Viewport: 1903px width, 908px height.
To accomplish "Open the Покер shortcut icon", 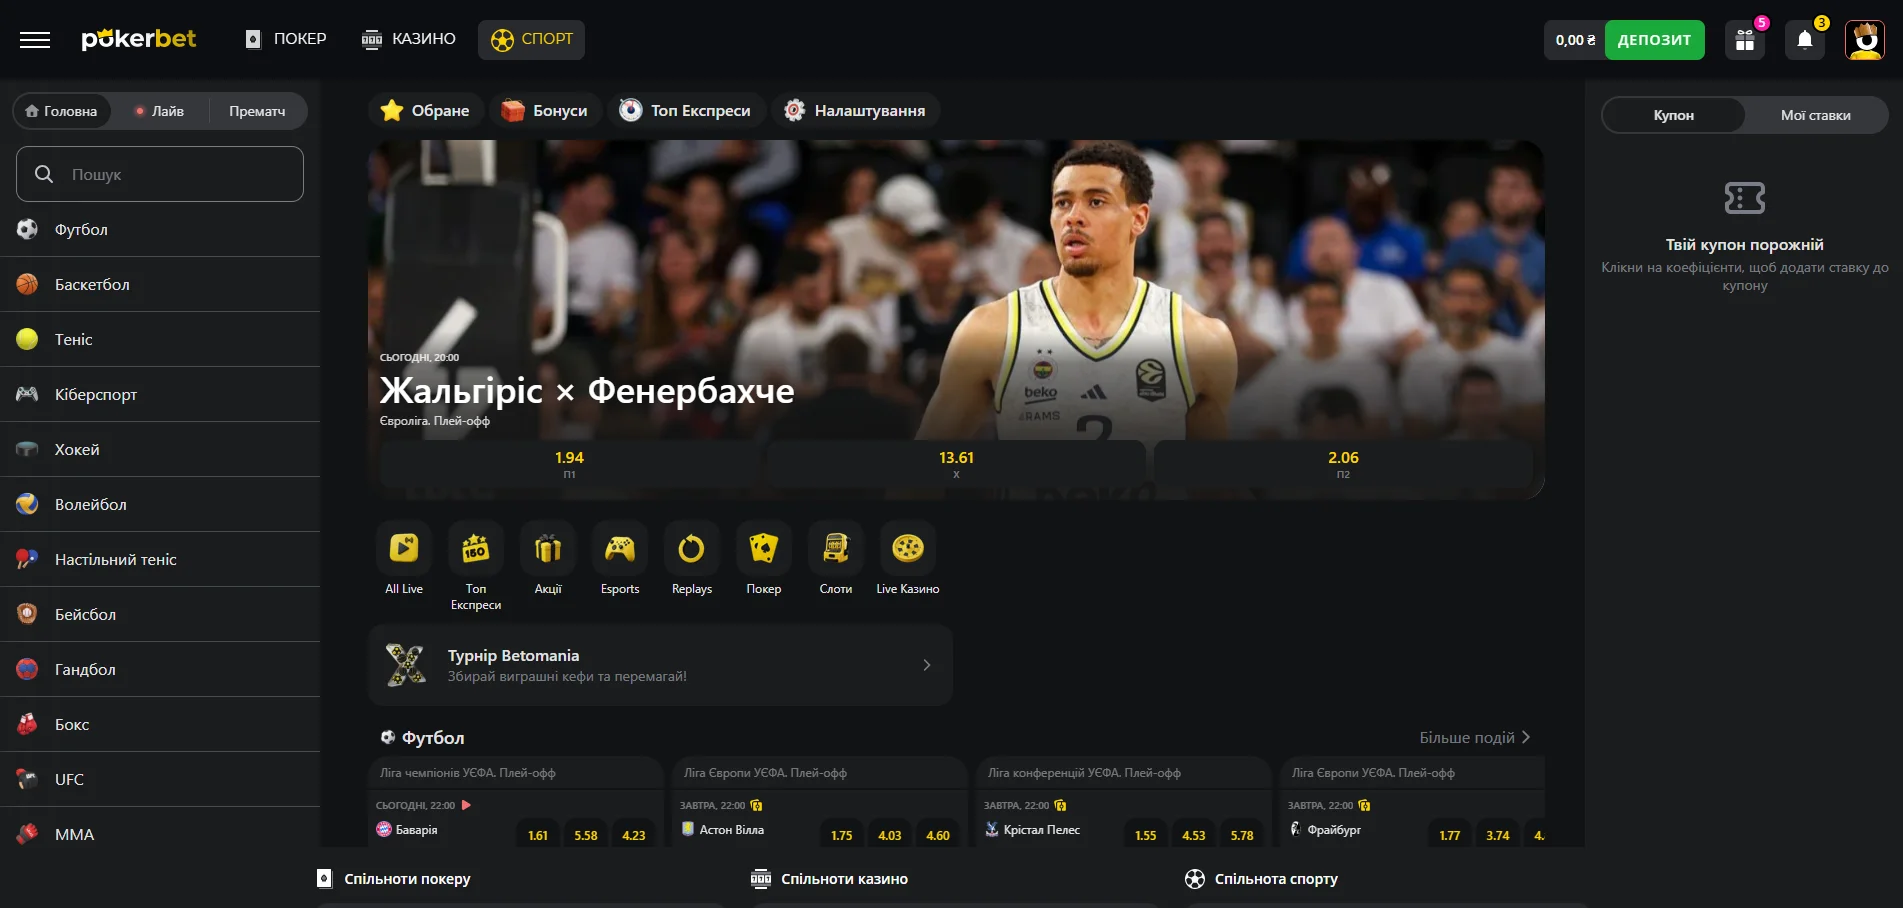I will [764, 548].
